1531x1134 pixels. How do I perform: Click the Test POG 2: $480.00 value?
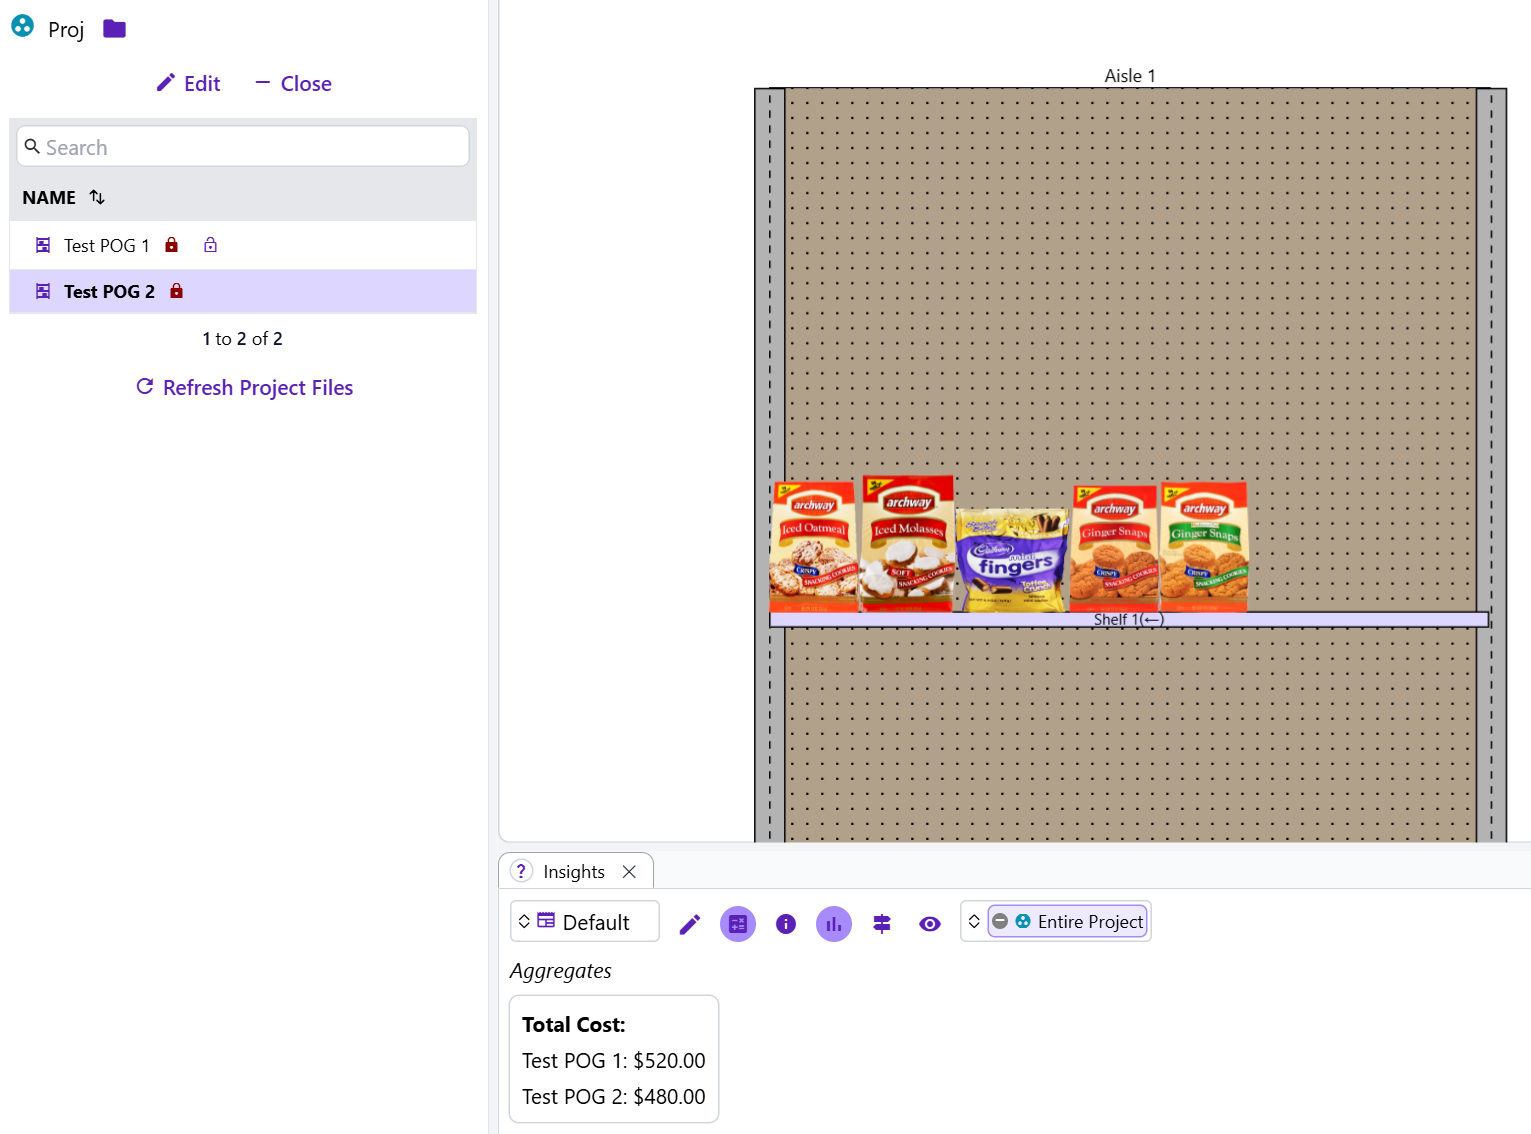(x=614, y=1097)
